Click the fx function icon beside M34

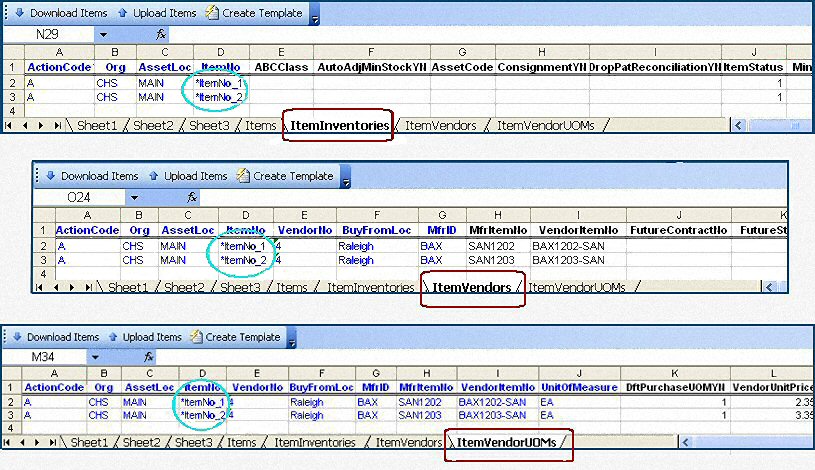[x=148, y=357]
